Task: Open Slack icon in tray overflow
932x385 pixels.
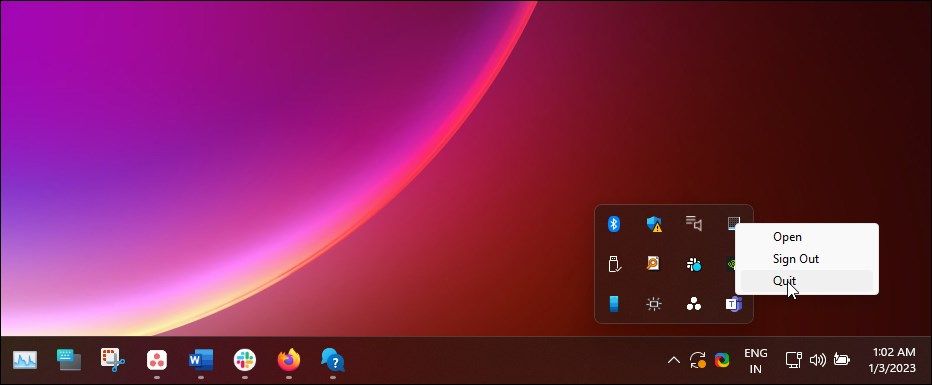Action: [x=694, y=264]
